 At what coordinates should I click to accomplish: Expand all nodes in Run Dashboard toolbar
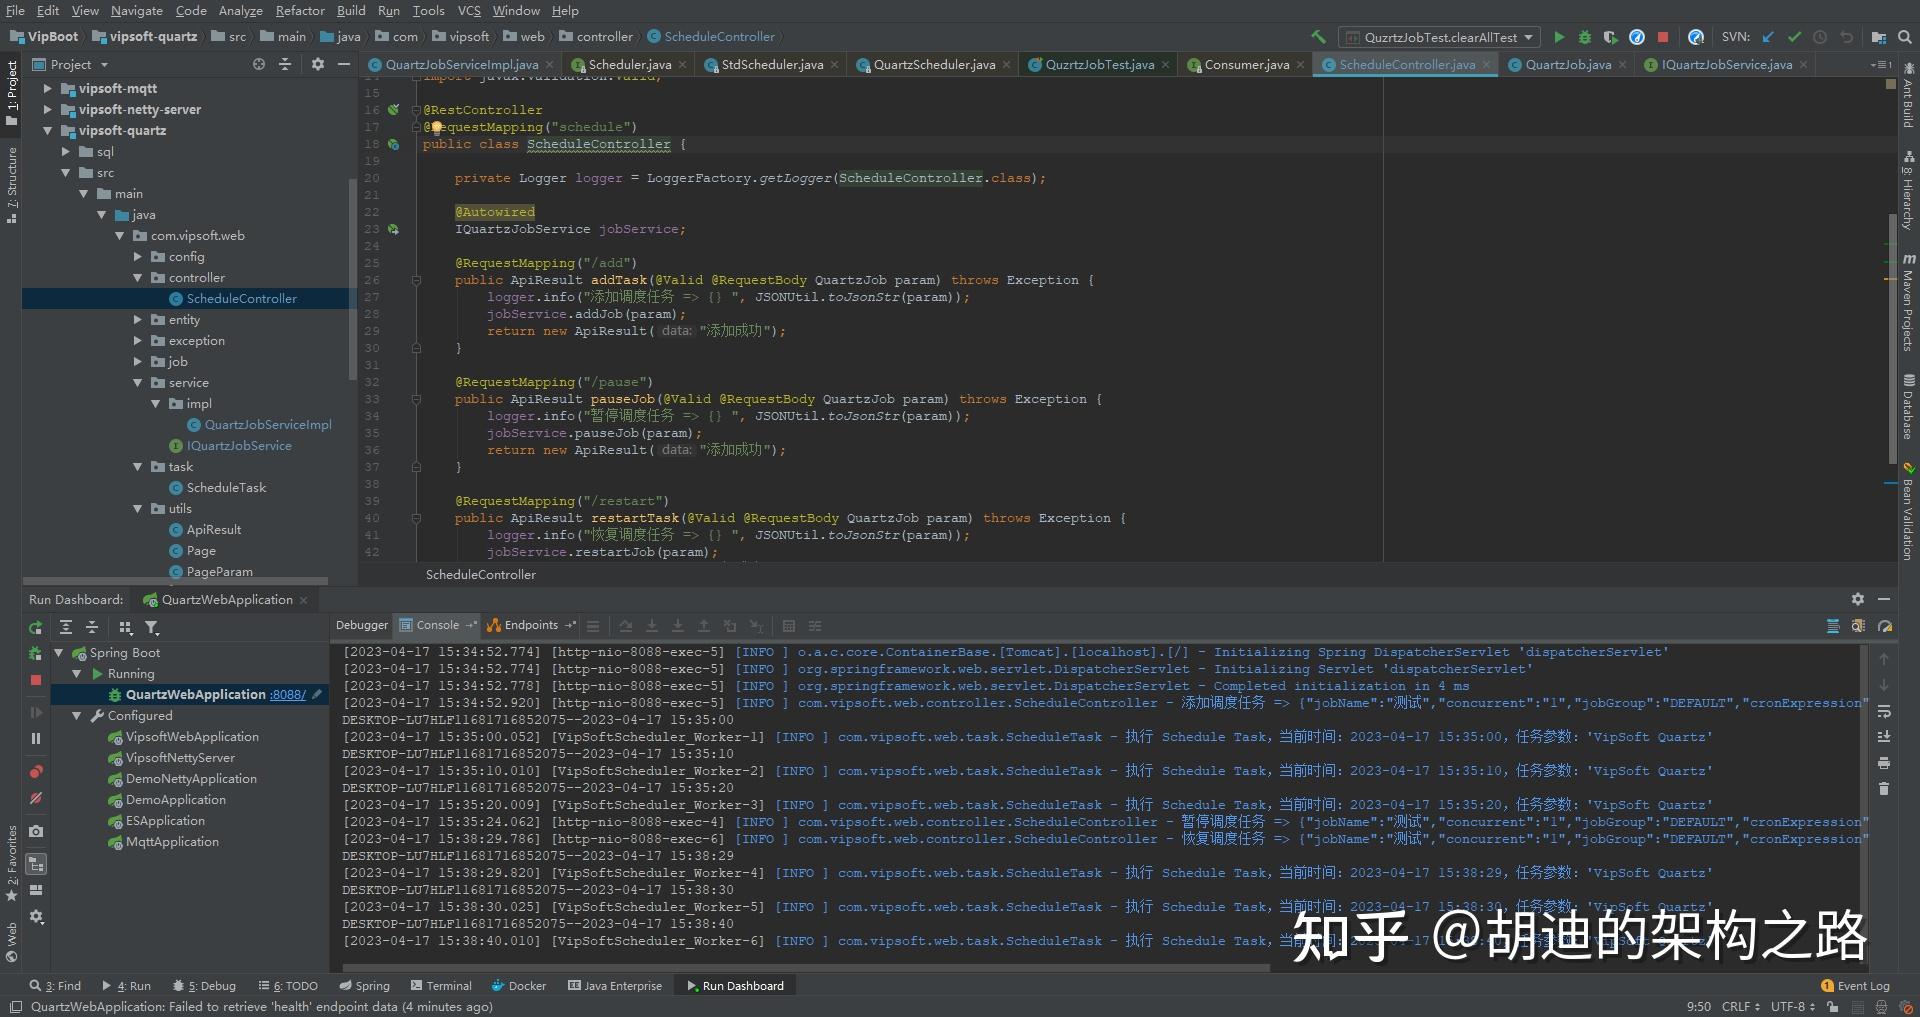(x=66, y=628)
